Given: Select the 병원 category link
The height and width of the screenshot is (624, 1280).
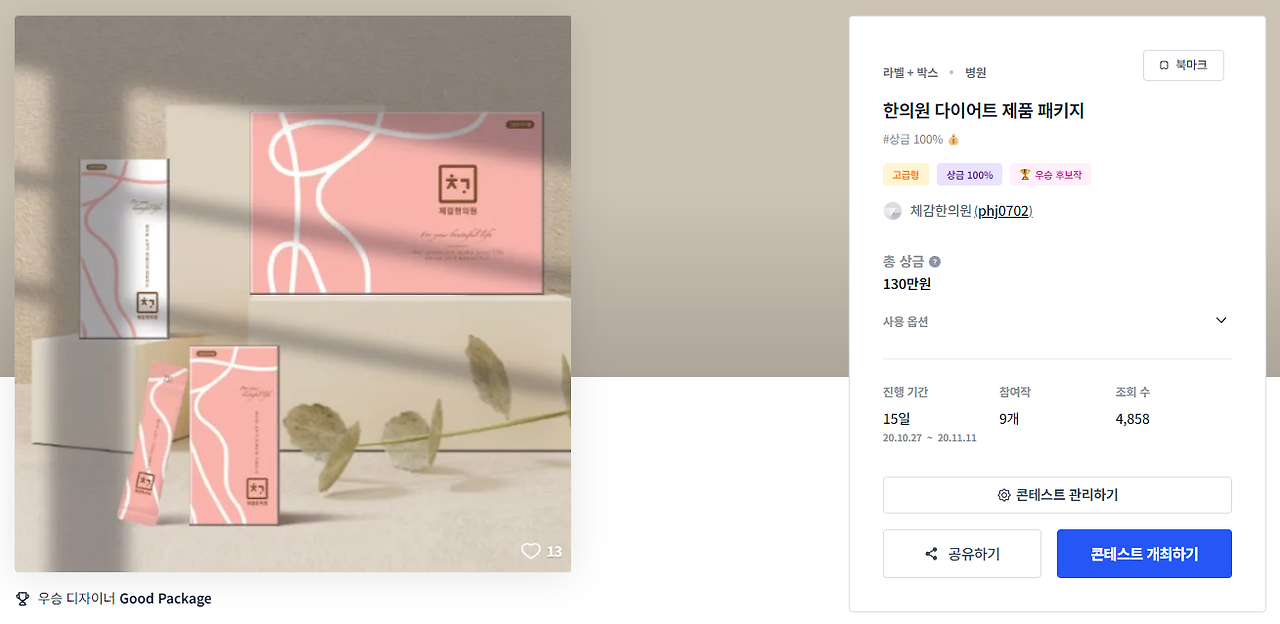Looking at the screenshot, I should pyautogui.click(x=976, y=73).
